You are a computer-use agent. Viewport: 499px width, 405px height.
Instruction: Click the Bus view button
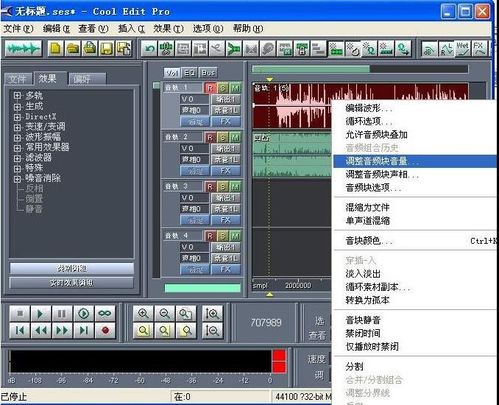point(208,73)
